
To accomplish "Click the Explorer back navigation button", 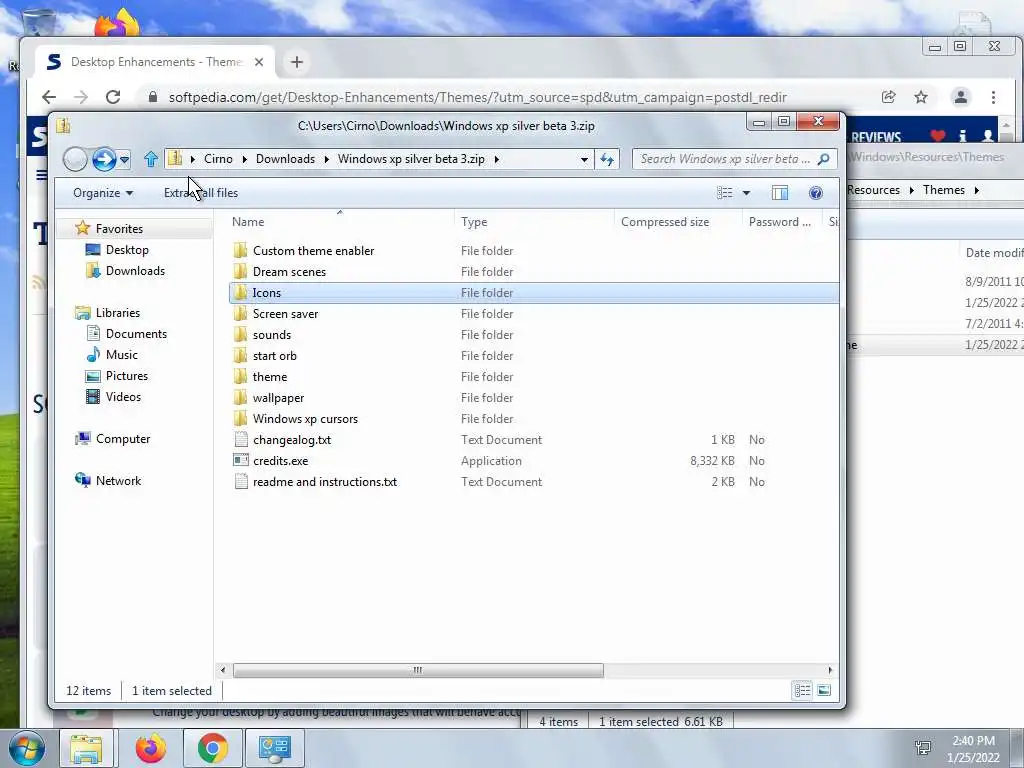I will tap(75, 159).
